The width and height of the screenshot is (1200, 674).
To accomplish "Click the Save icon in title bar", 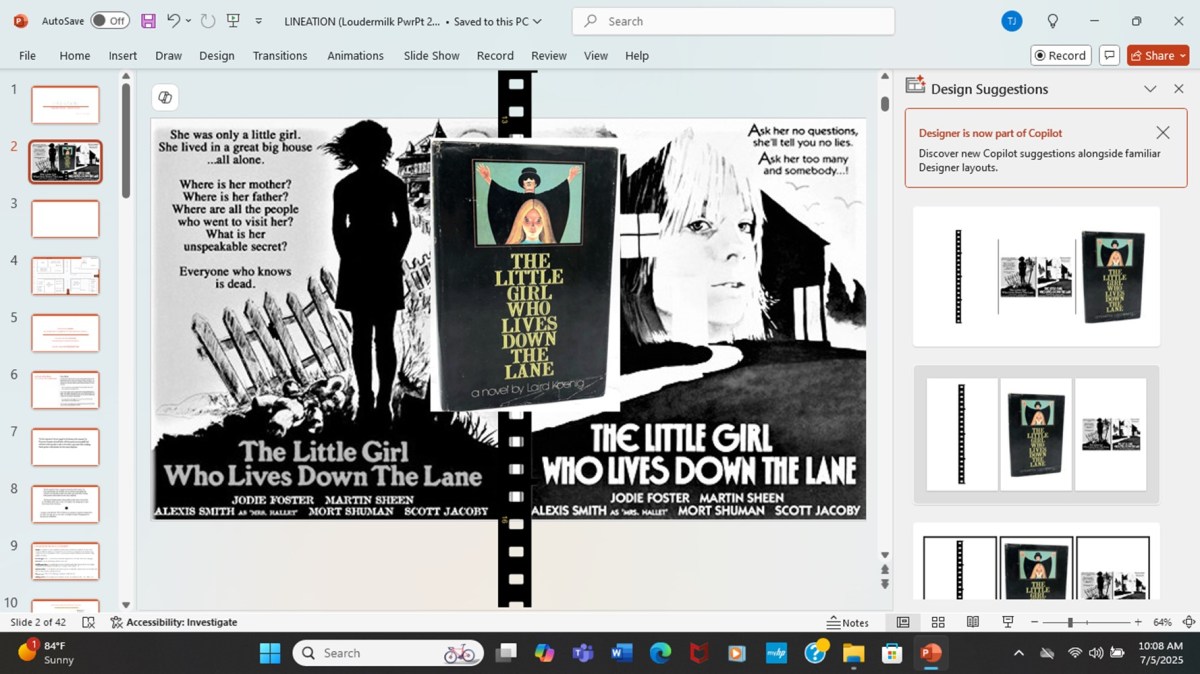I will [148, 21].
